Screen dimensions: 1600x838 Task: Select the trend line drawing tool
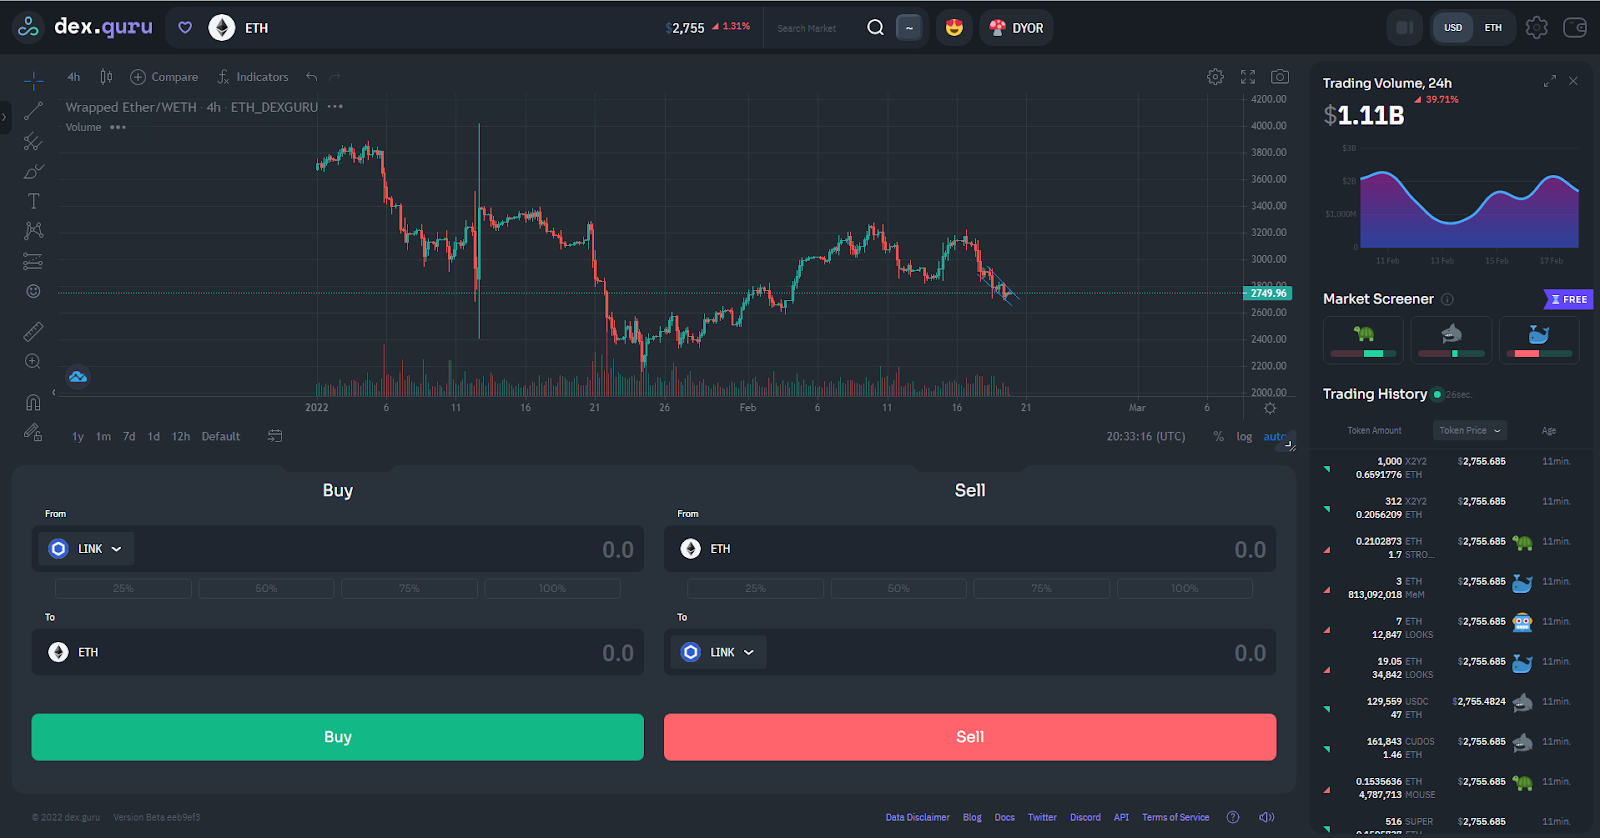pos(33,111)
